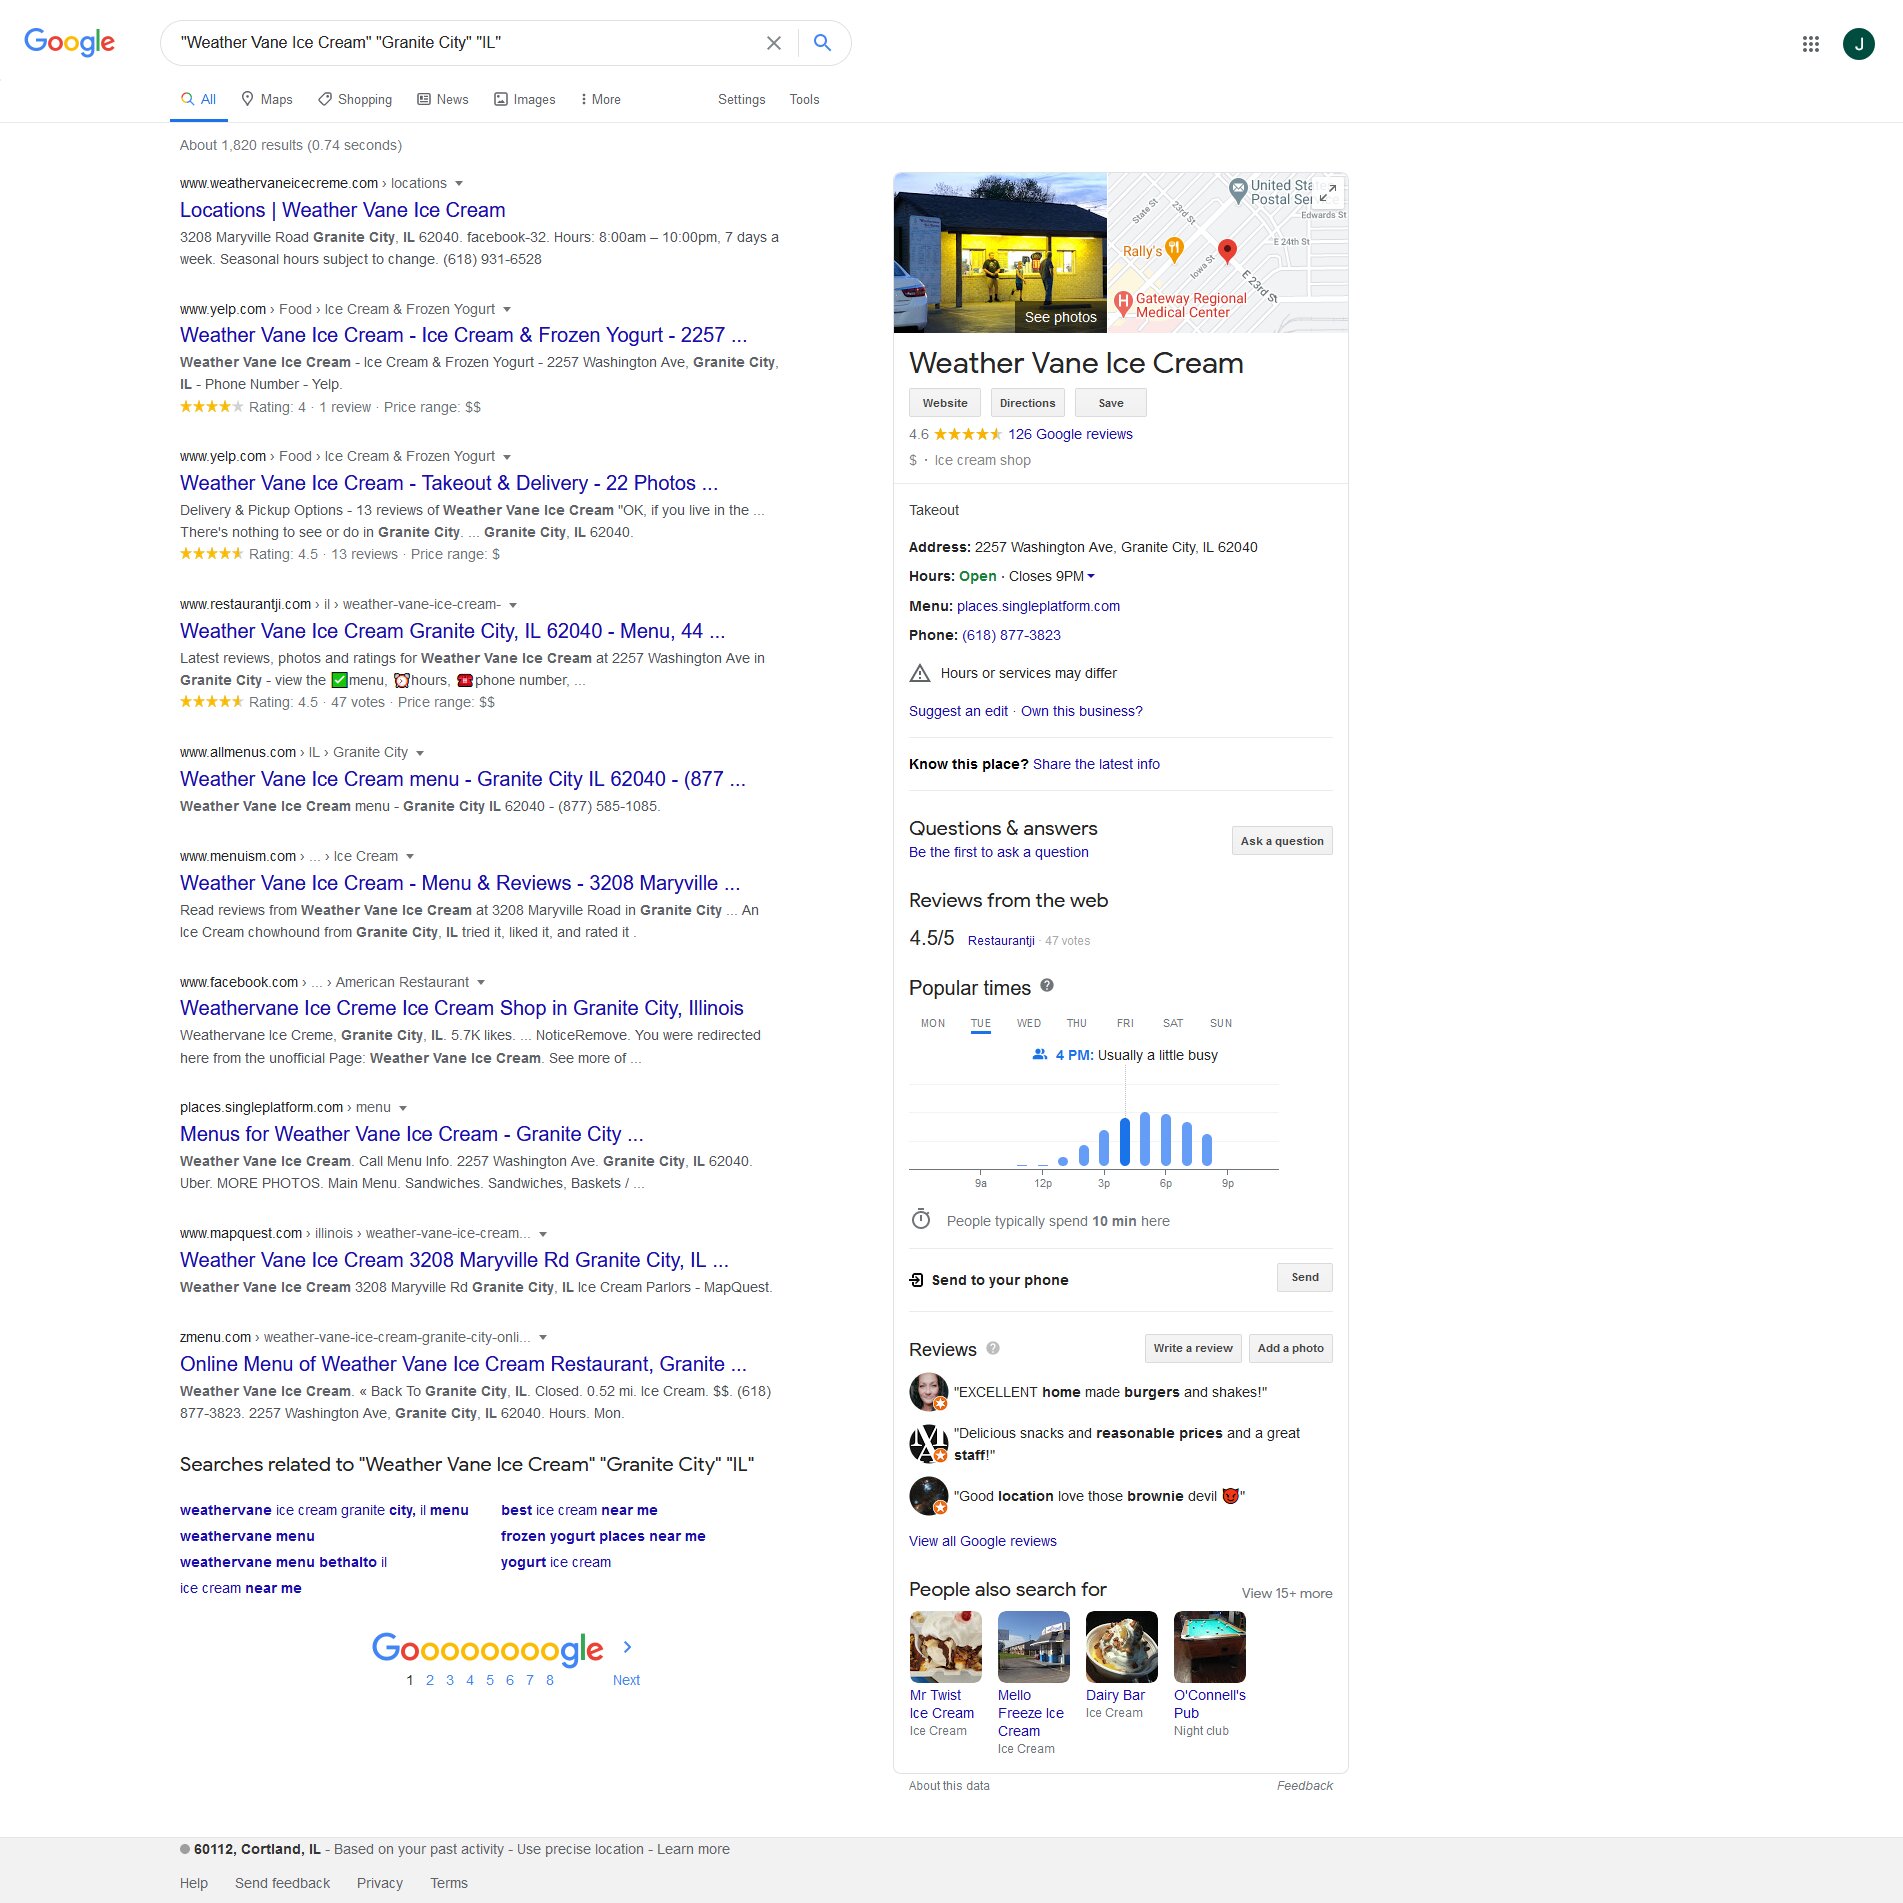Call the phone number (618) 877-3823 link
The image size is (1903, 1903).
pos(1011,635)
